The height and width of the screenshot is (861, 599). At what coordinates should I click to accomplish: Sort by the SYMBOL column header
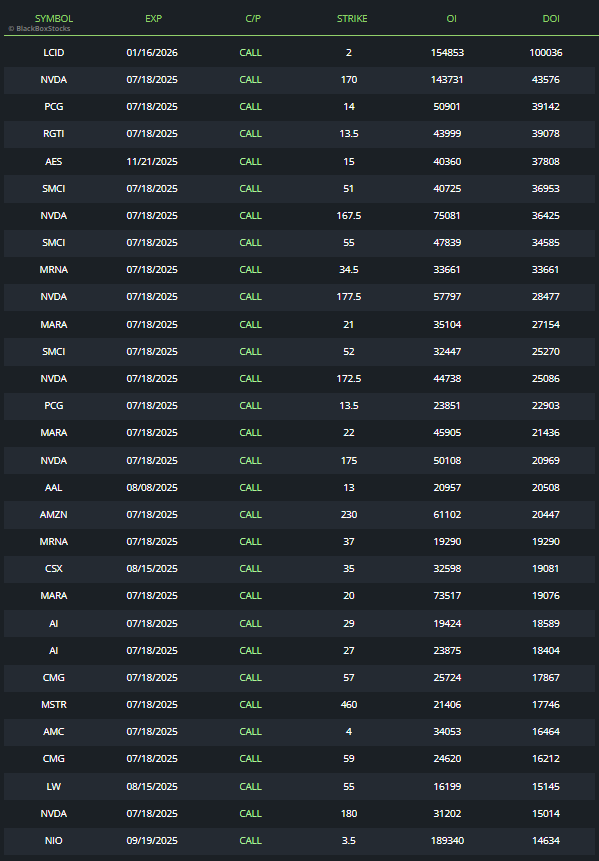[54, 19]
